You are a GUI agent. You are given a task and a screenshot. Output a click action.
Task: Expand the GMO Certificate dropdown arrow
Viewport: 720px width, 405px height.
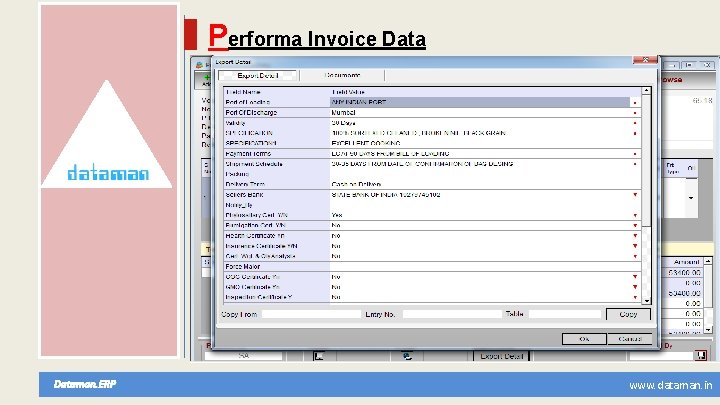click(x=635, y=287)
